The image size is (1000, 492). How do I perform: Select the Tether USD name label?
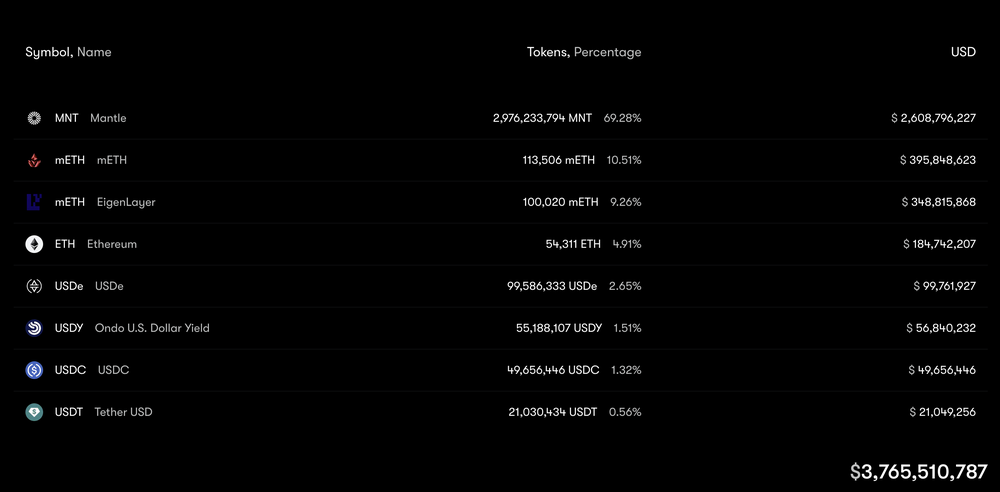[x=123, y=412]
